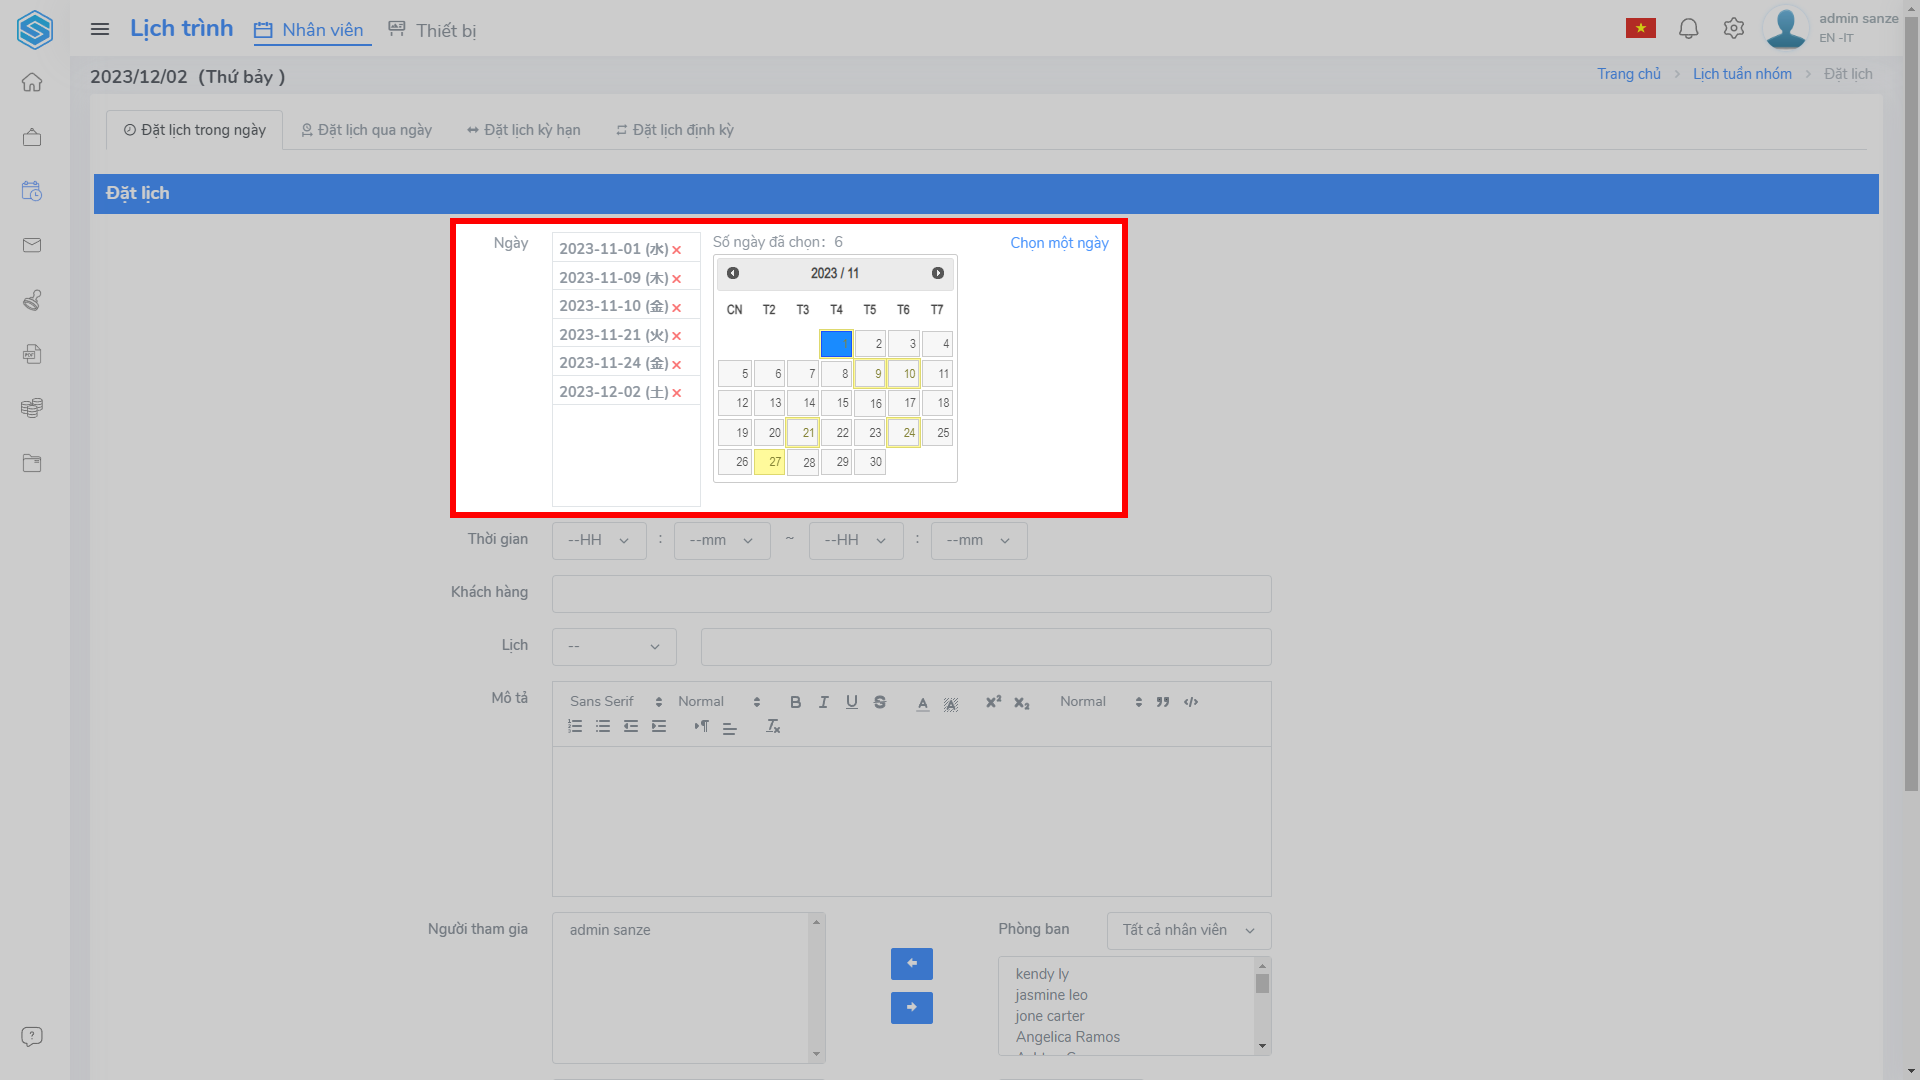Select Angelica Ramos in staff list
1920x1080 pixels.
(1068, 1037)
